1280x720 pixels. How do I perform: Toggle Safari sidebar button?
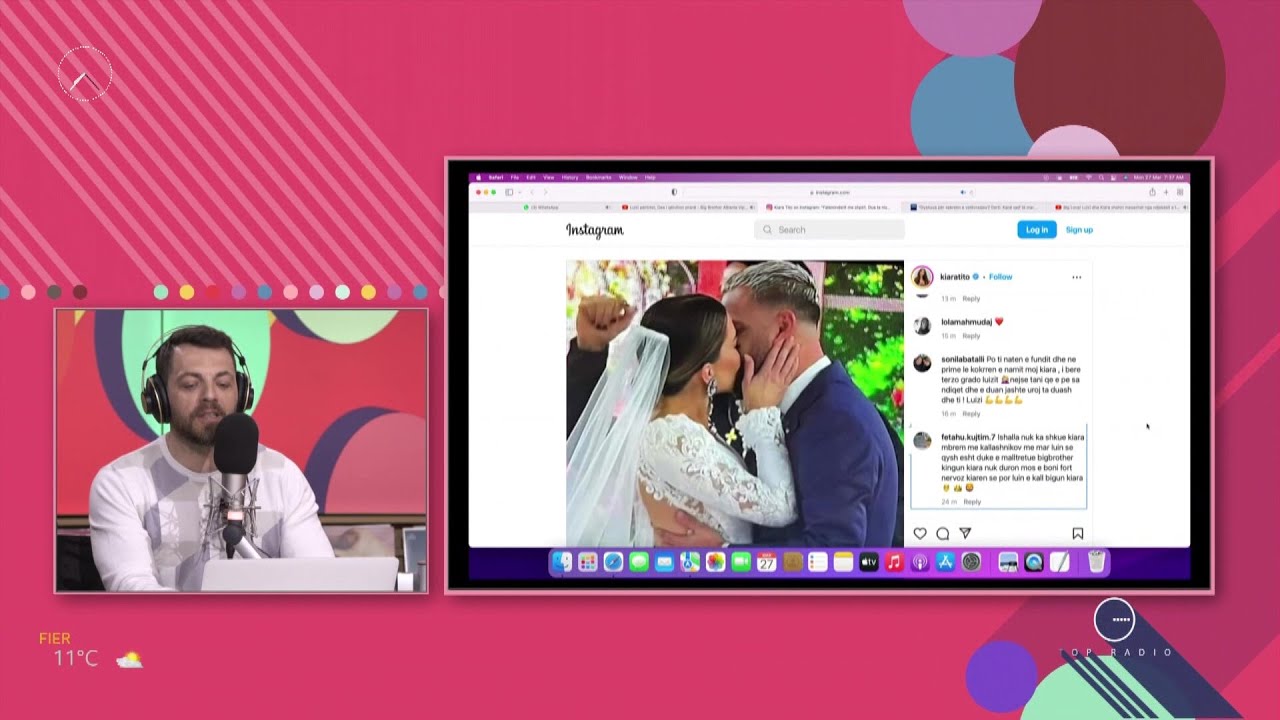(x=509, y=192)
